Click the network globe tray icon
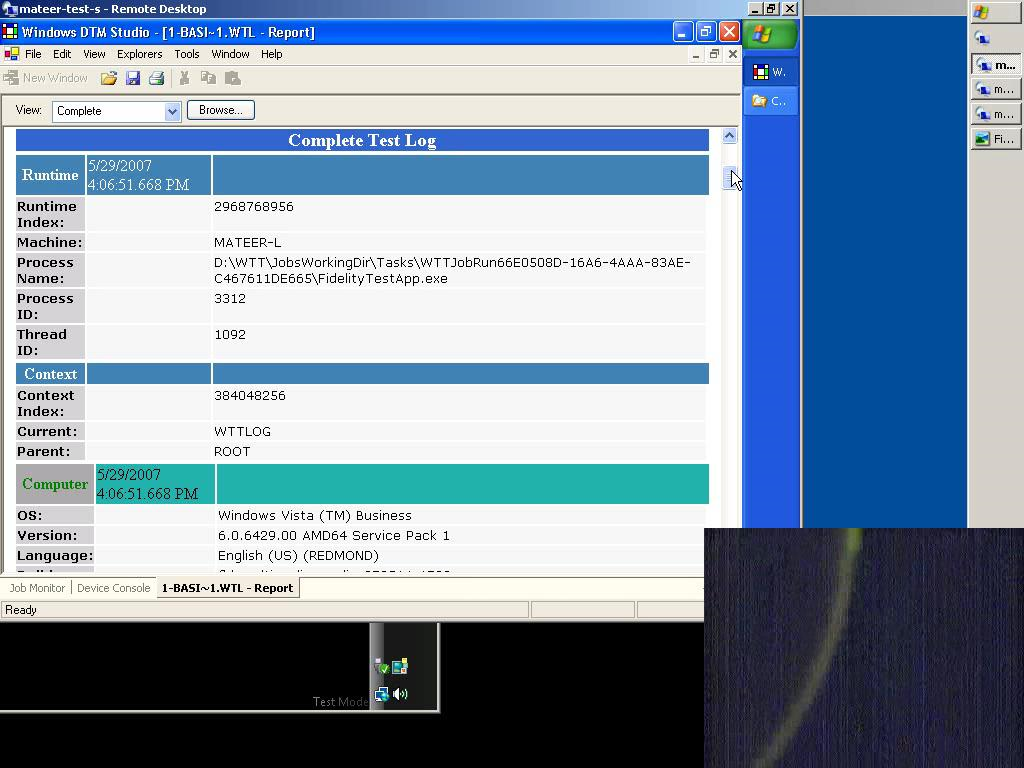Viewport: 1024px width, 768px height. click(381, 694)
